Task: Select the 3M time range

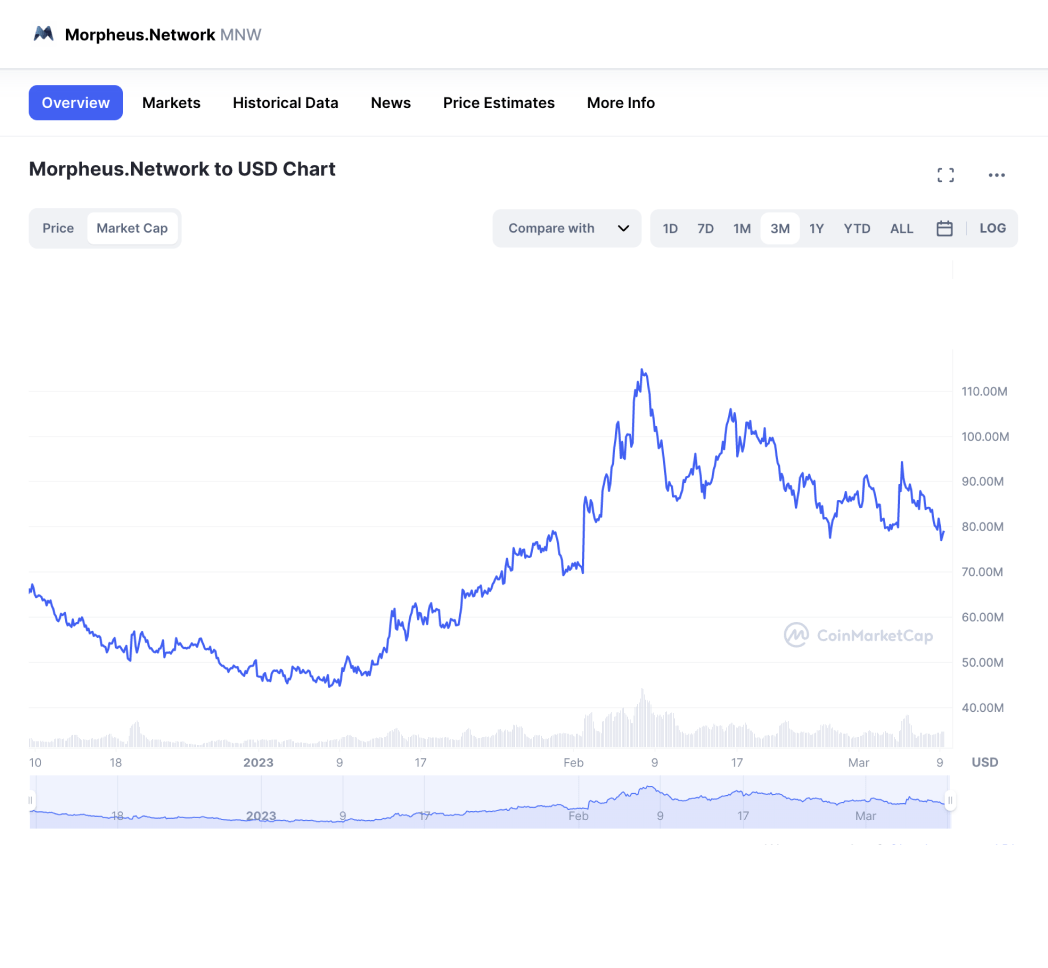Action: click(780, 229)
